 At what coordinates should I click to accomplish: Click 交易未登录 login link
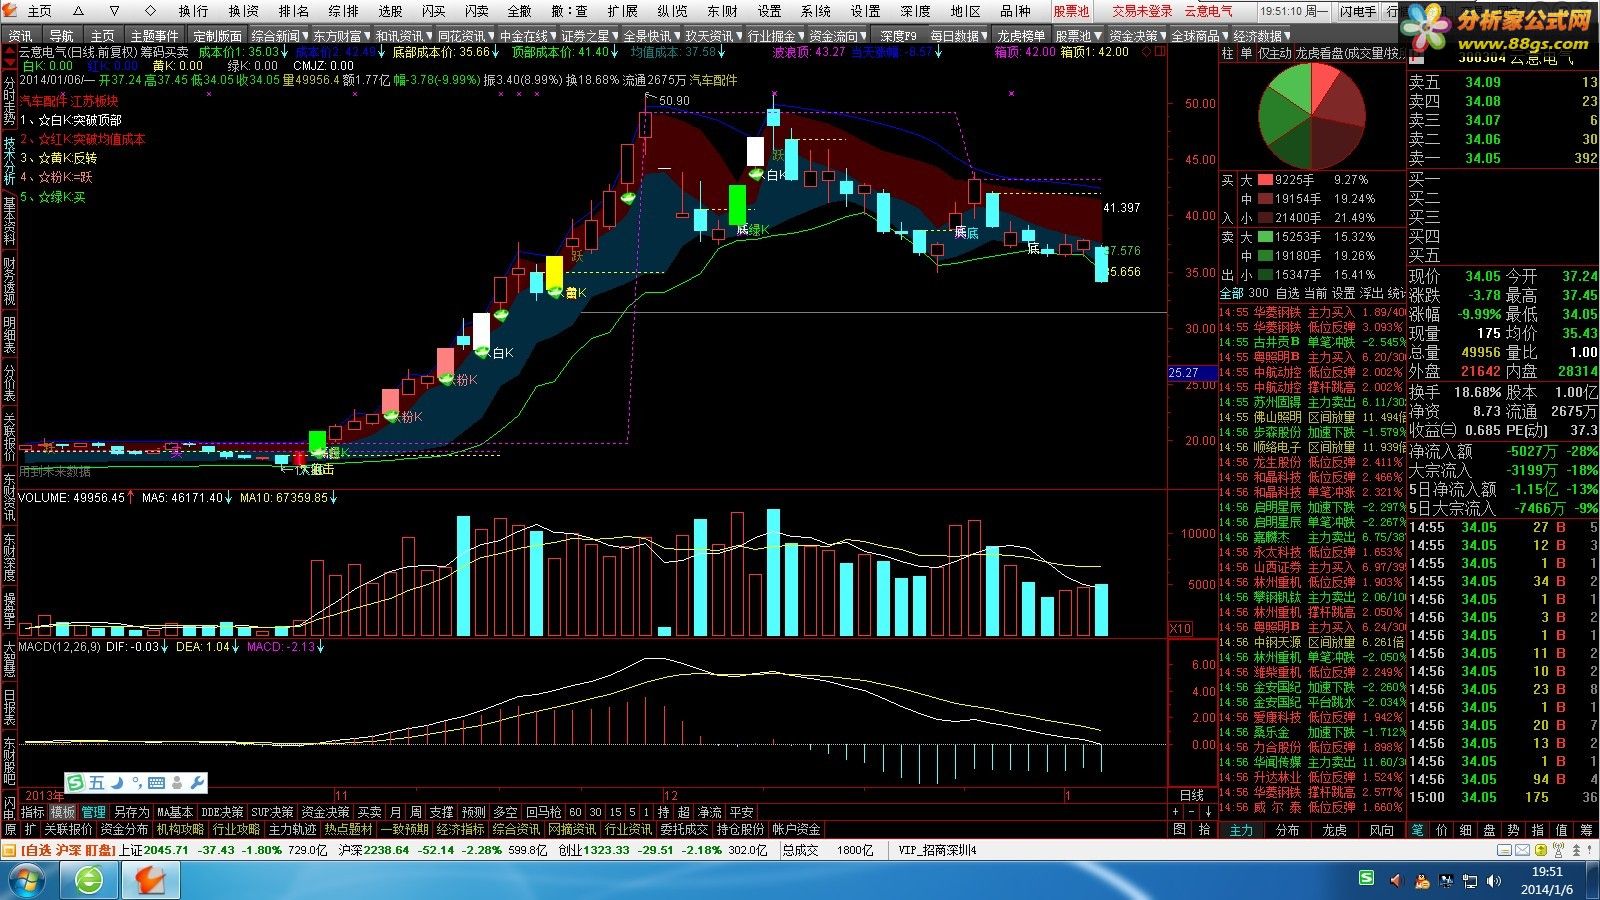coord(1142,11)
